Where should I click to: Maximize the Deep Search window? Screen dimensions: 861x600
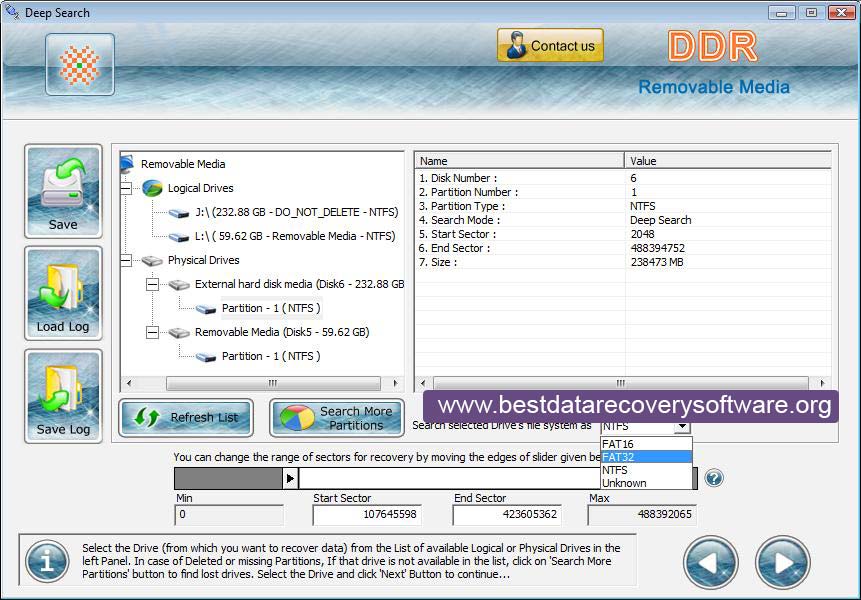[x=811, y=13]
